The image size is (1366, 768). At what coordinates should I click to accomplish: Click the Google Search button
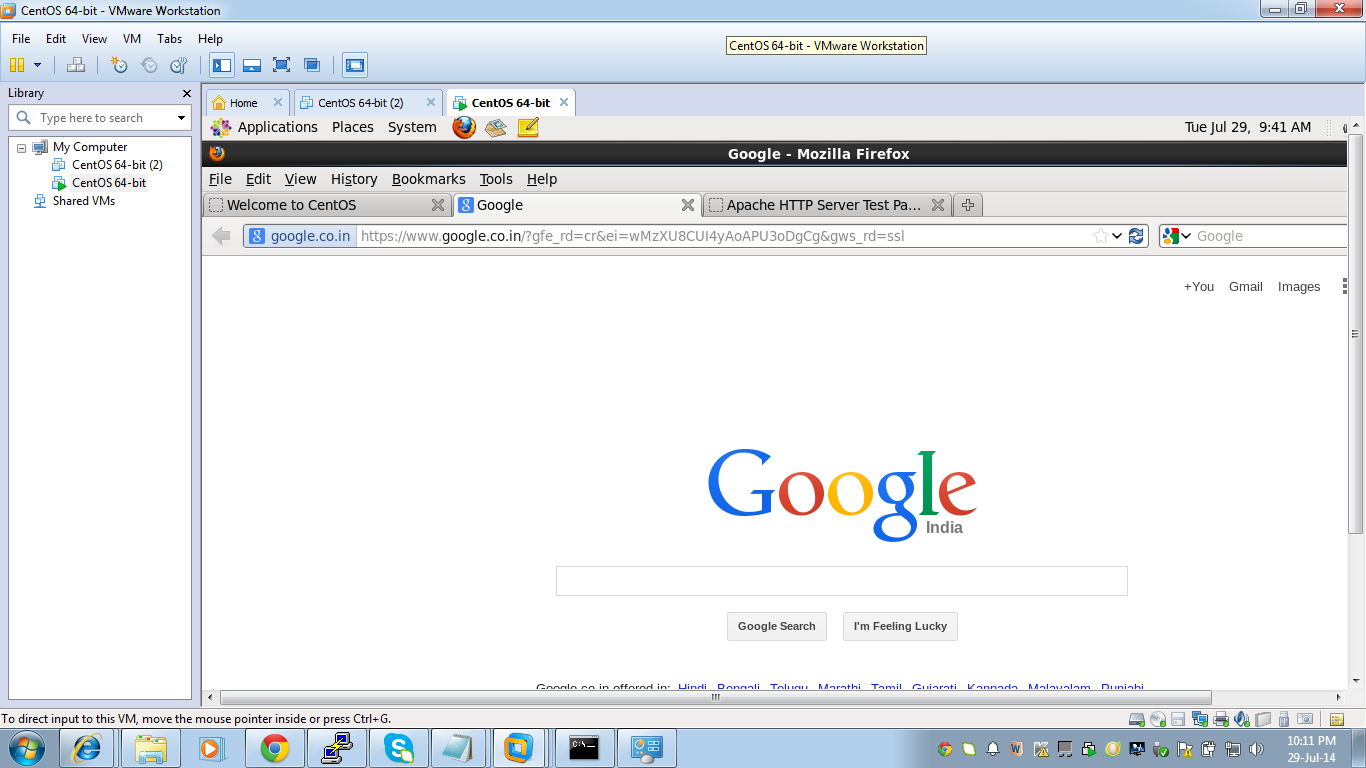[777, 626]
